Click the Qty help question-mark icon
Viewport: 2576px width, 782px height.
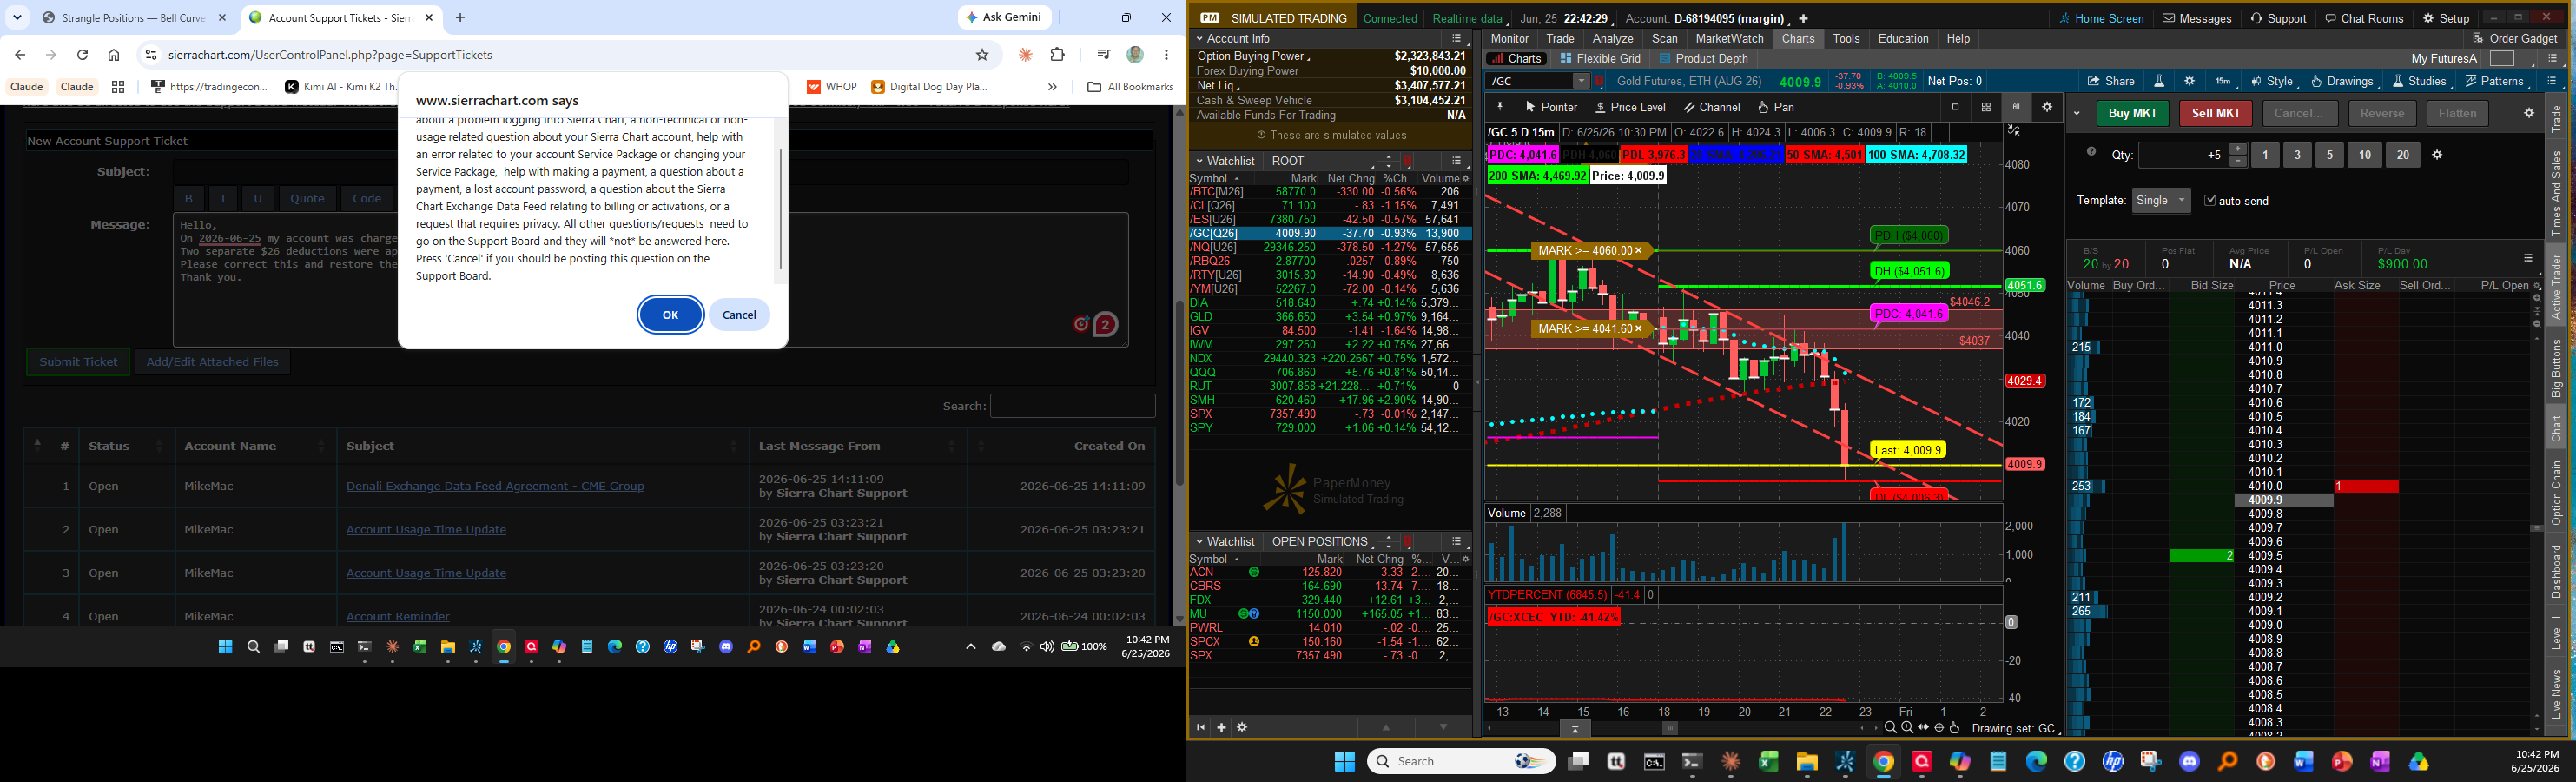click(x=2091, y=152)
